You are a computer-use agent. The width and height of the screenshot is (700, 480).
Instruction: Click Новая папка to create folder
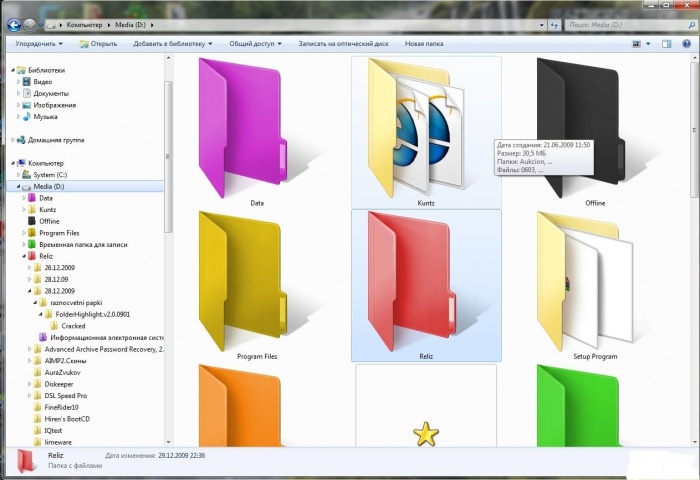click(424, 44)
